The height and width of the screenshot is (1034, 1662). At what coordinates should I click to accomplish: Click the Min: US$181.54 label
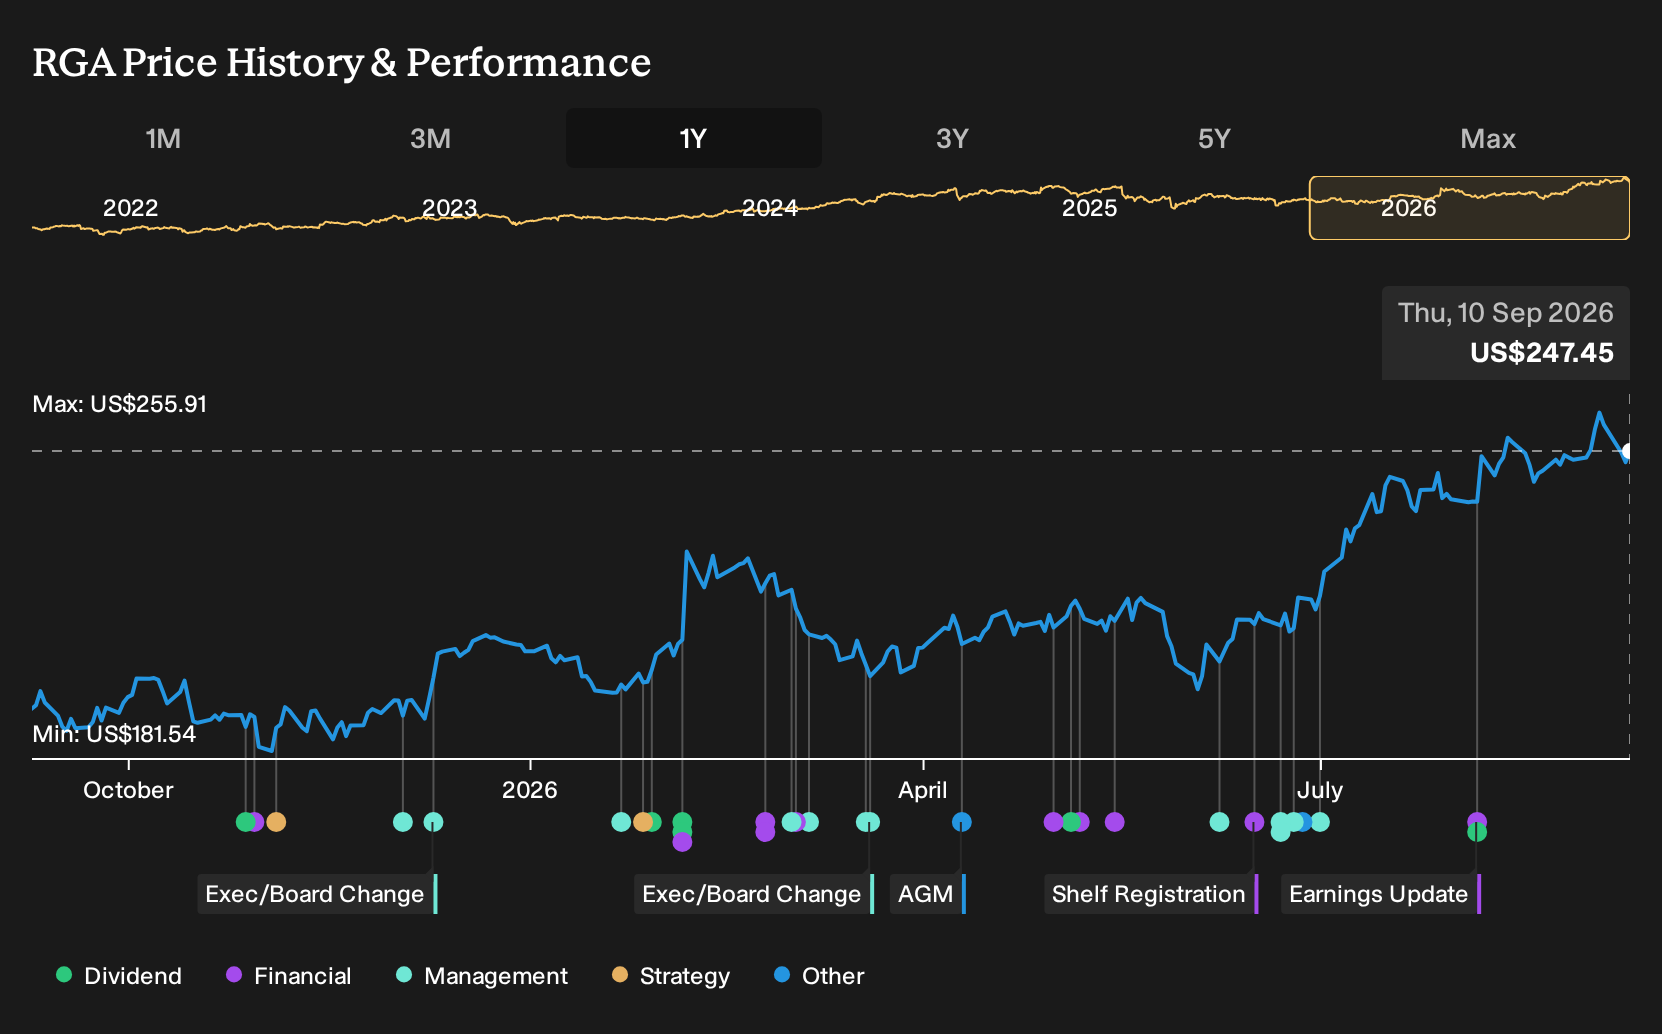[114, 734]
